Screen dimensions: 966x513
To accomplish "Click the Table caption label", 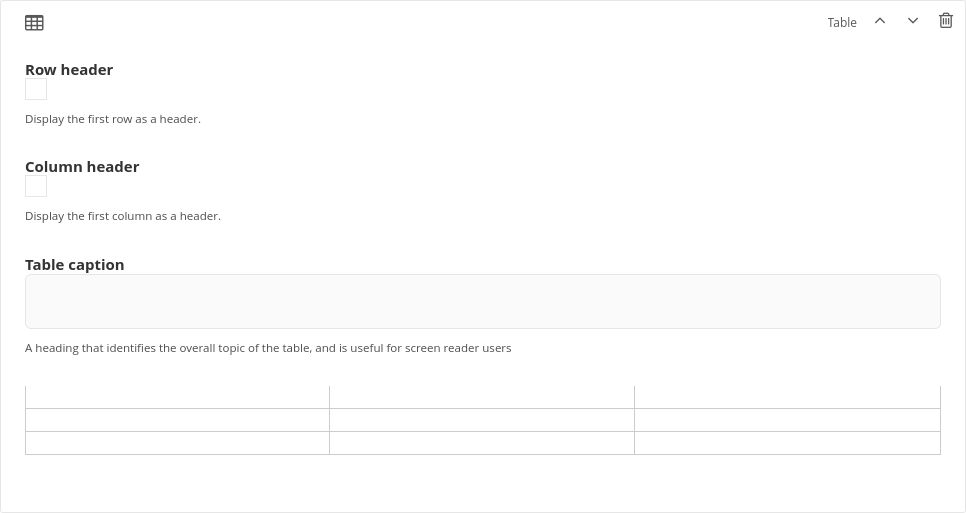I will point(75,265).
